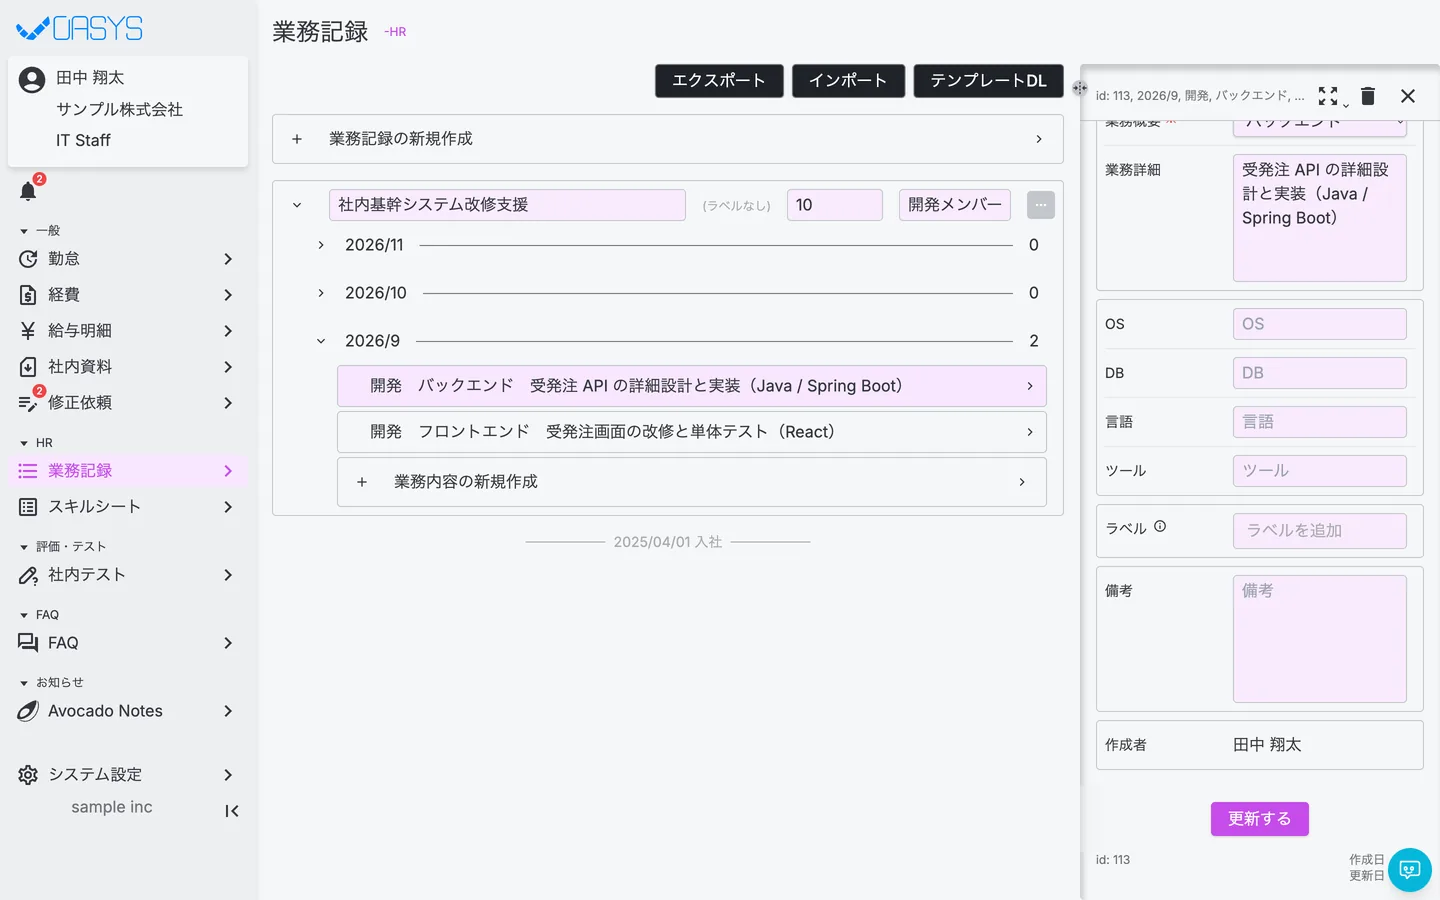1440x900 pixels.
Task: Click the OS input field
Action: click(x=1320, y=324)
